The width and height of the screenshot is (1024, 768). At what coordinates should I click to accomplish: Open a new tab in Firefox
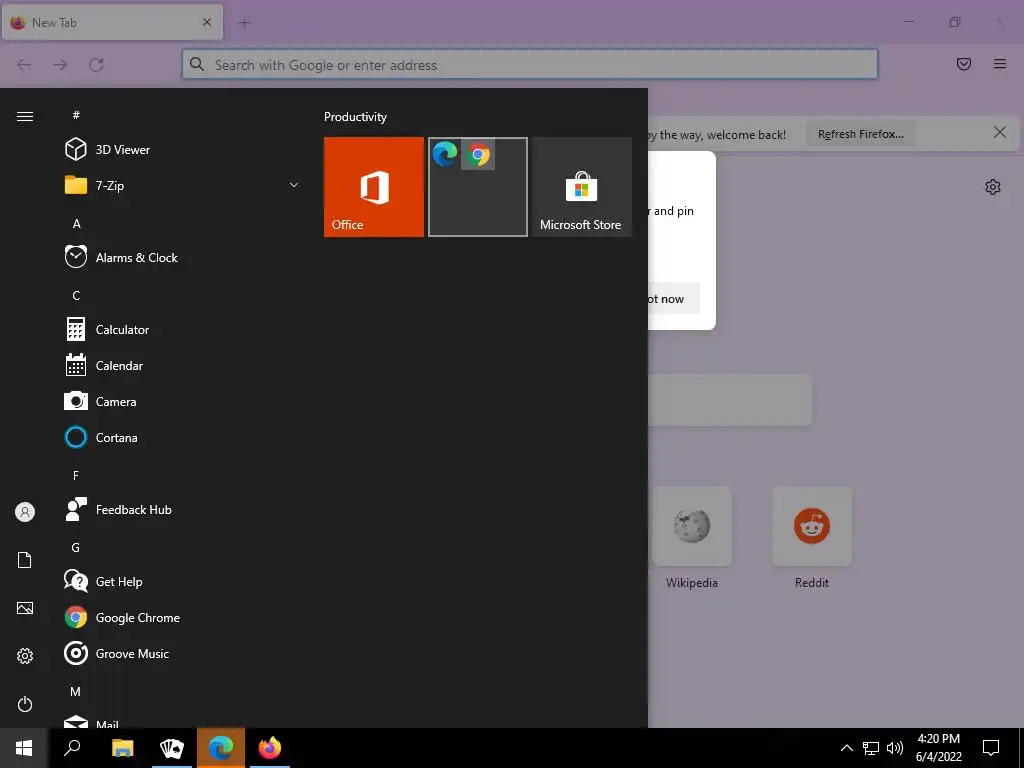pos(245,23)
